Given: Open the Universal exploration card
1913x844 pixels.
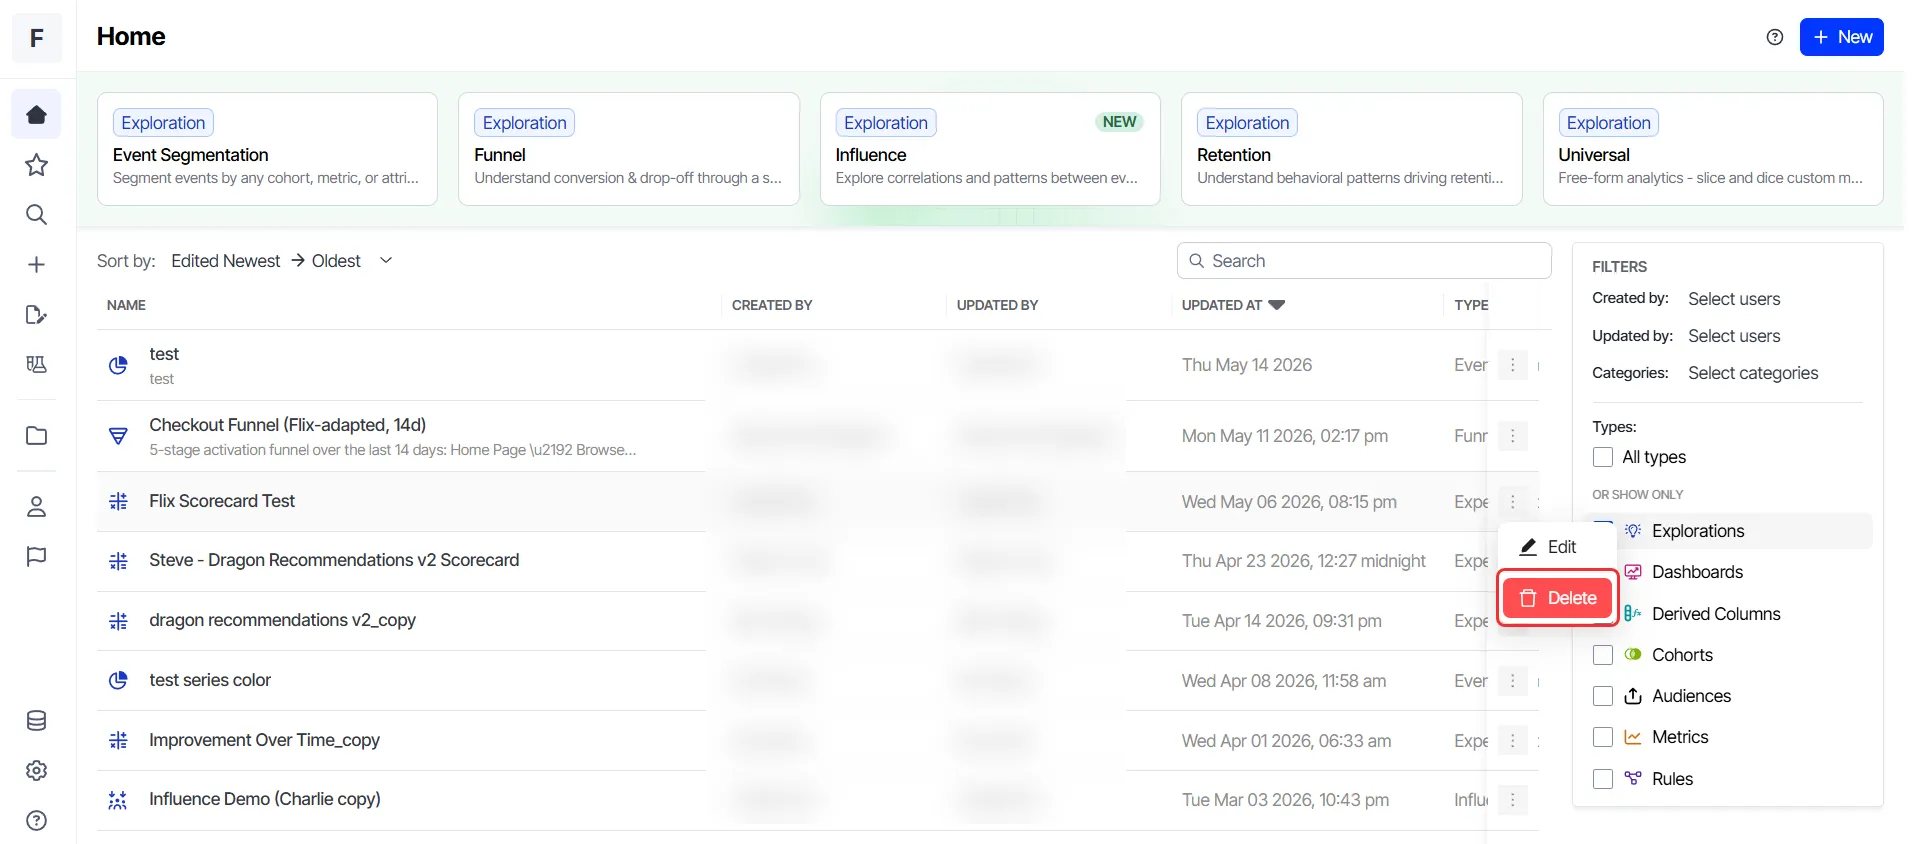Looking at the screenshot, I should (1713, 149).
